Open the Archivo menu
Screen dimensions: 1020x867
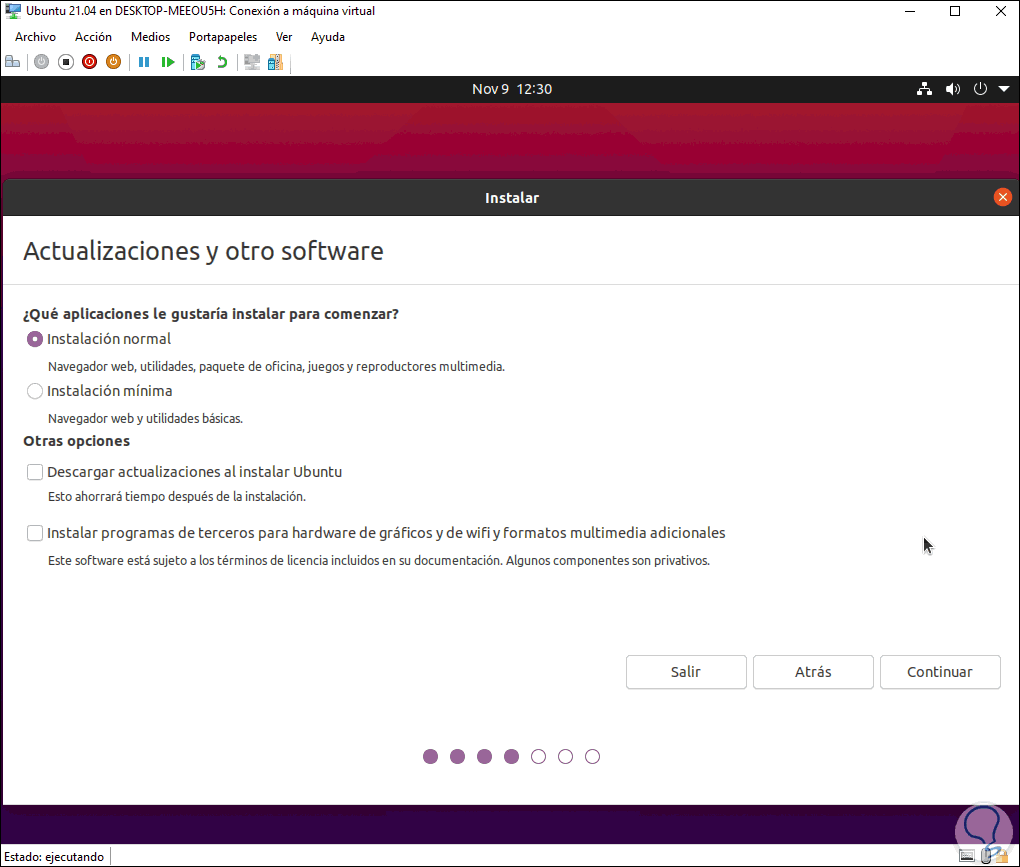pos(35,37)
